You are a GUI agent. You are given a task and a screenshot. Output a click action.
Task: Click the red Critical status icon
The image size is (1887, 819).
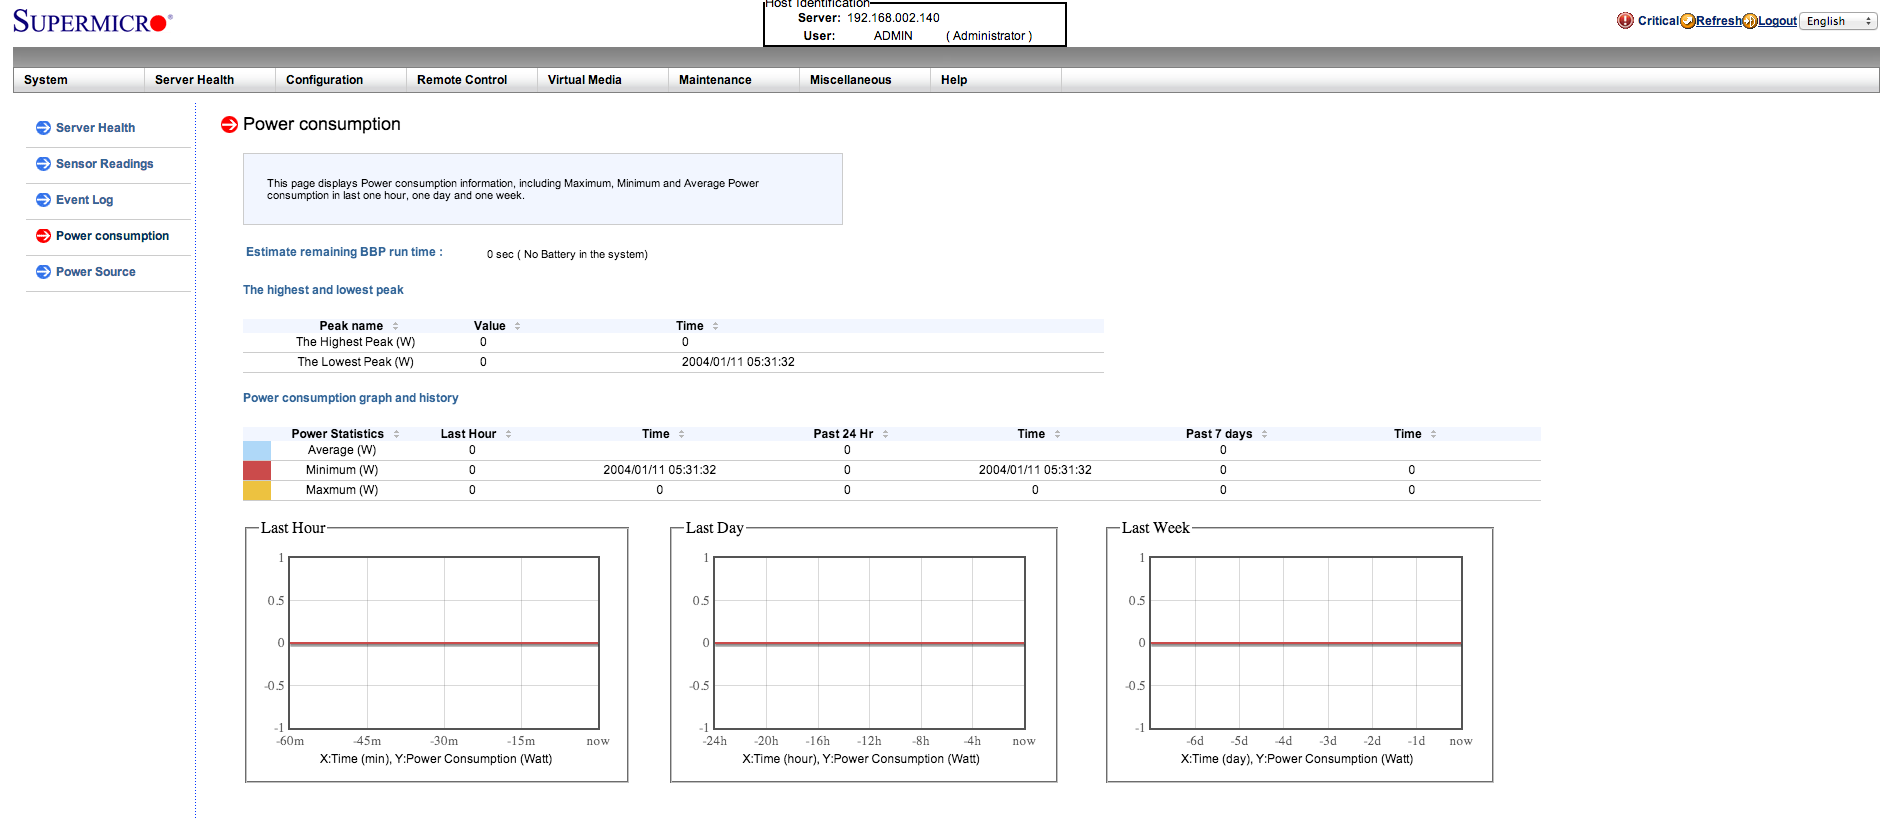point(1625,21)
